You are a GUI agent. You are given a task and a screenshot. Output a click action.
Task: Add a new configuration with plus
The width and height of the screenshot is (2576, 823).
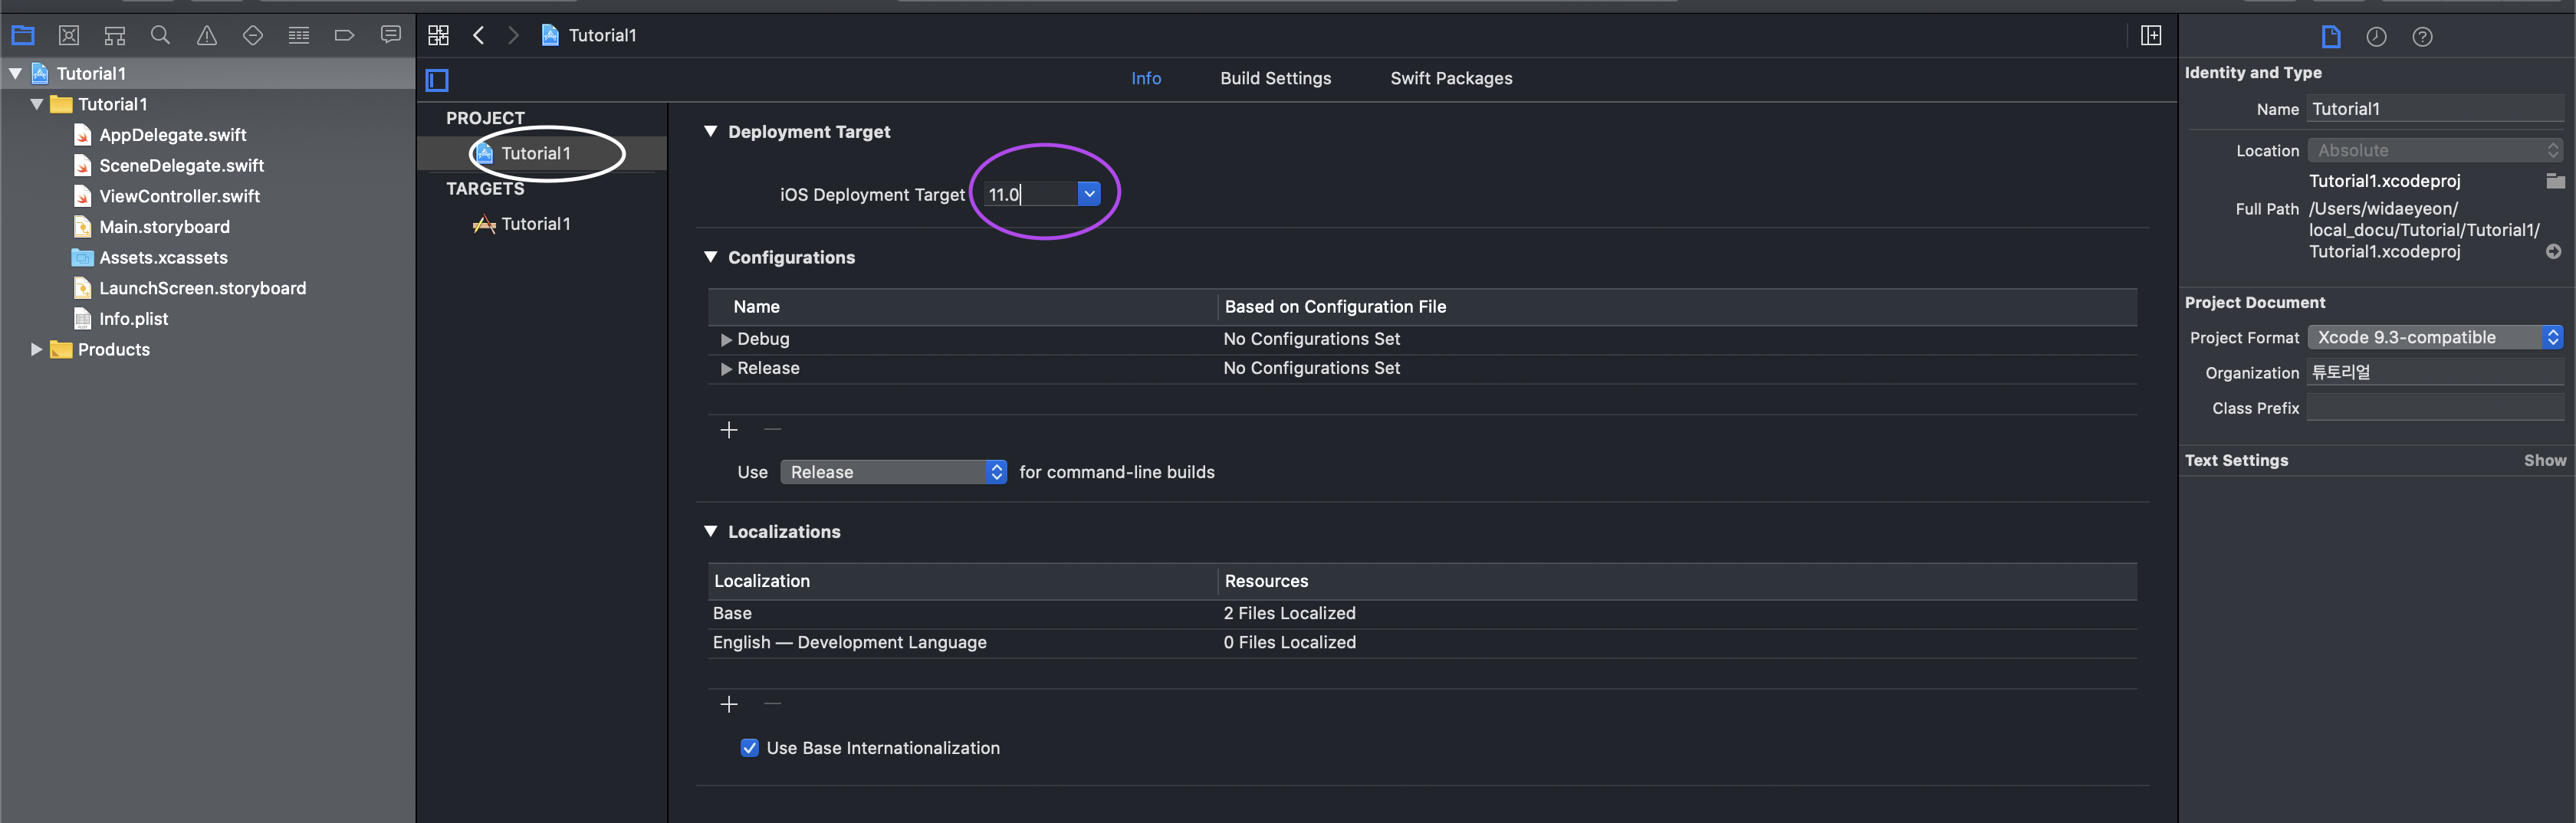tap(729, 430)
